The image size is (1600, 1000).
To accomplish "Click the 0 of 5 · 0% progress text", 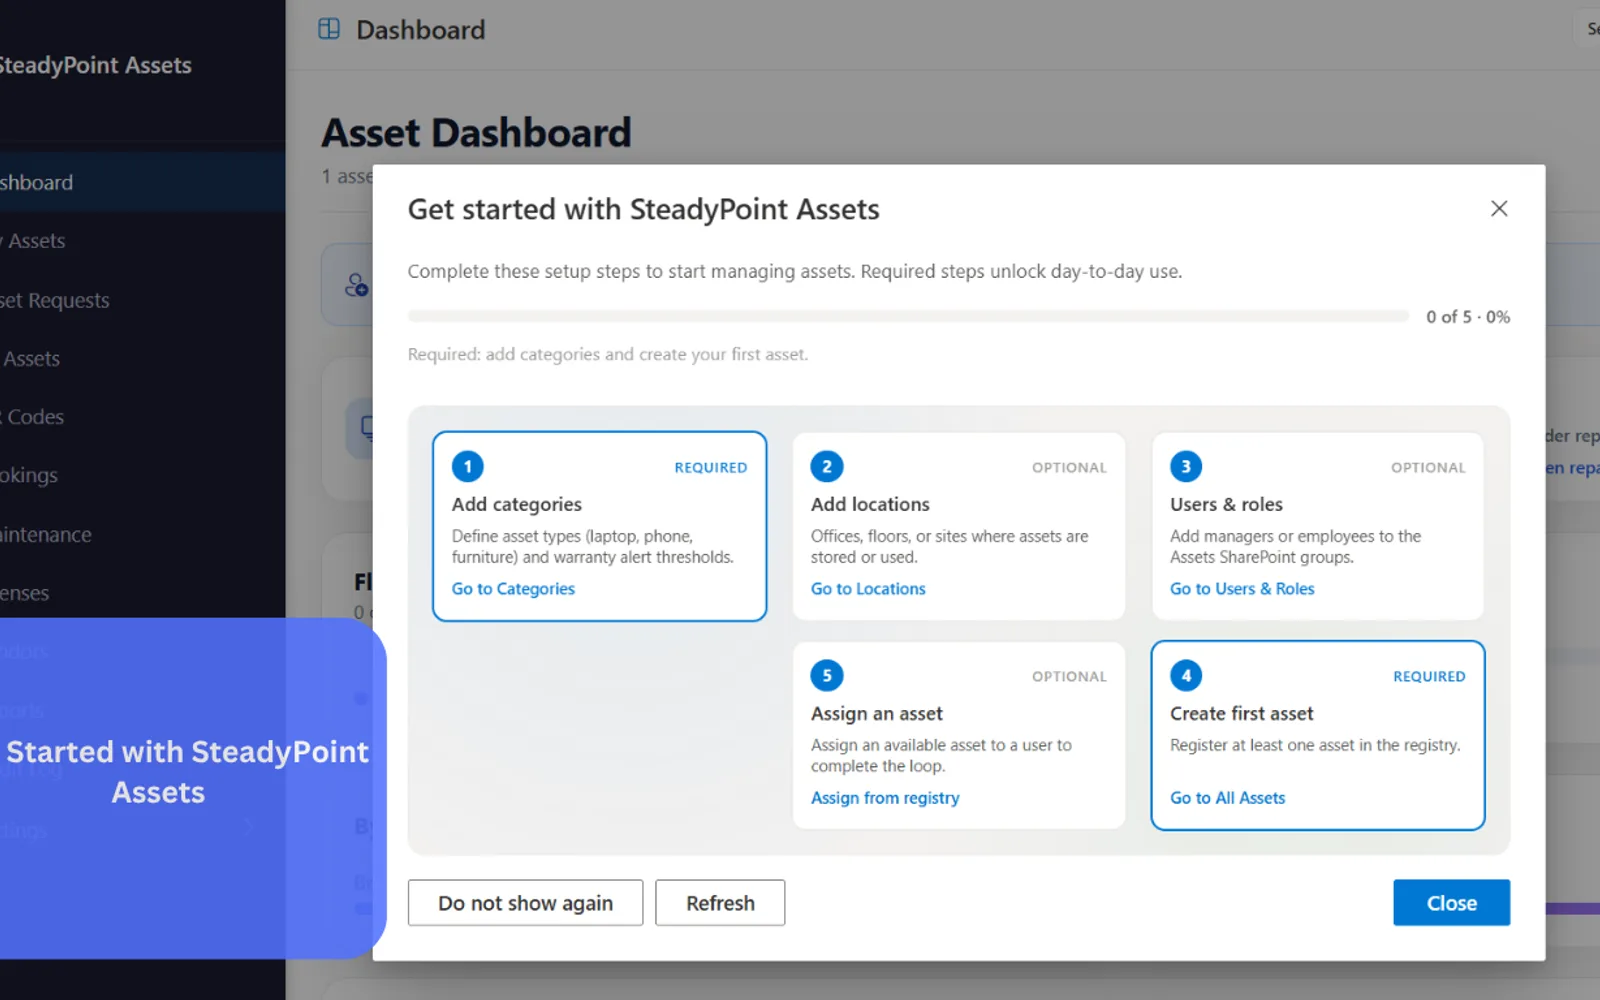I will coord(1468,317).
